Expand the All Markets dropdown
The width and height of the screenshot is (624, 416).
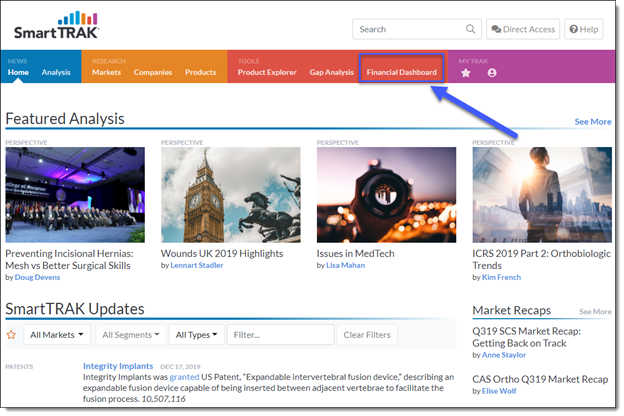[x=57, y=335]
